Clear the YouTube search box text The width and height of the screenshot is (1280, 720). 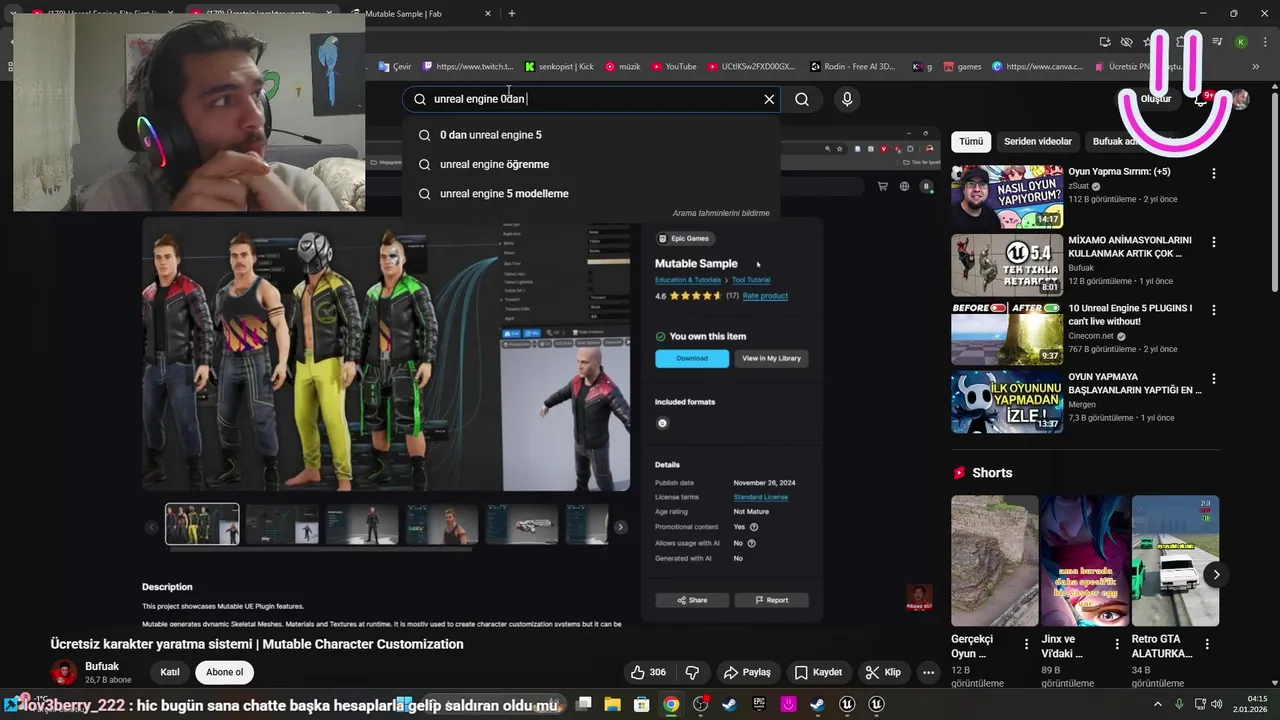[769, 99]
